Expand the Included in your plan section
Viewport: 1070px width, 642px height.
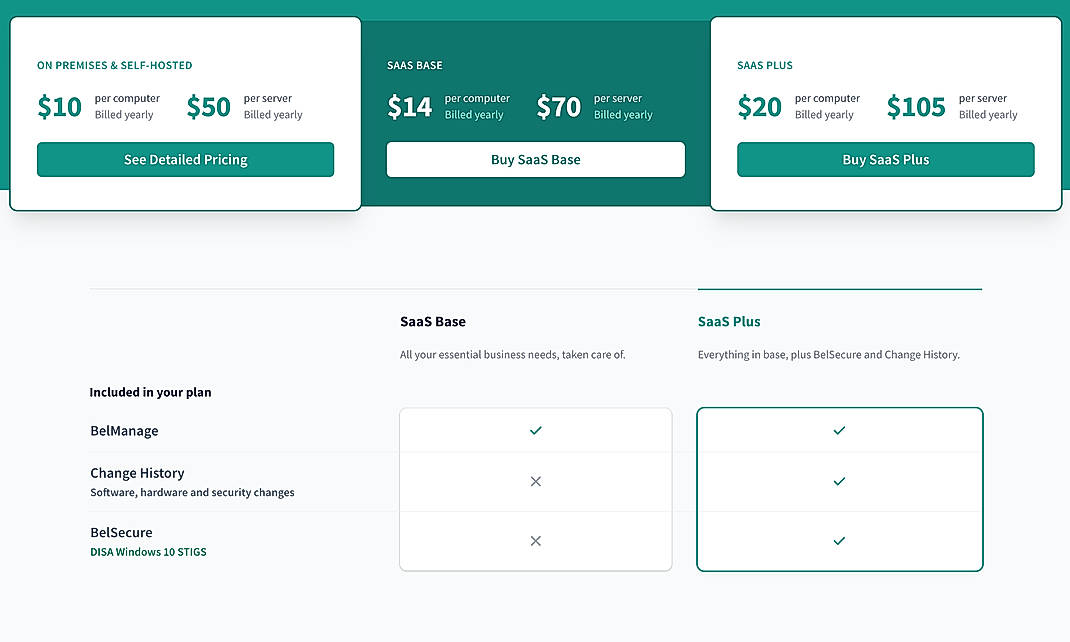coord(150,392)
